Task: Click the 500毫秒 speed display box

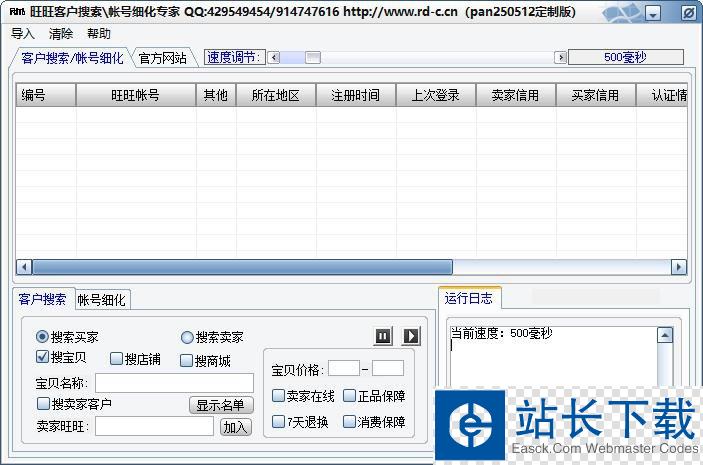Action: pyautogui.click(x=626, y=57)
